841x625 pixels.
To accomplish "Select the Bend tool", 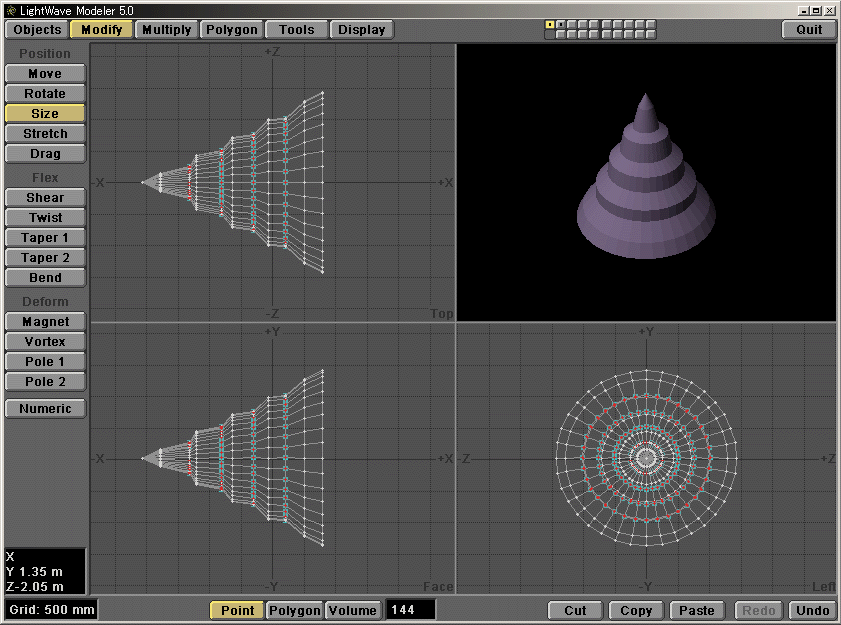I will (x=44, y=277).
